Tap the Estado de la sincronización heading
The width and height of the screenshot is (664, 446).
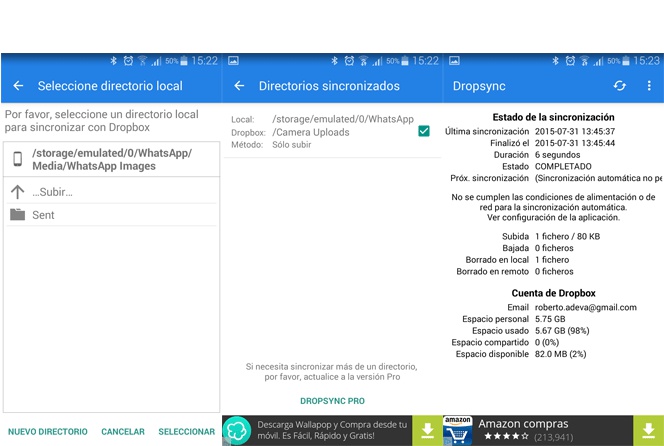point(553,117)
